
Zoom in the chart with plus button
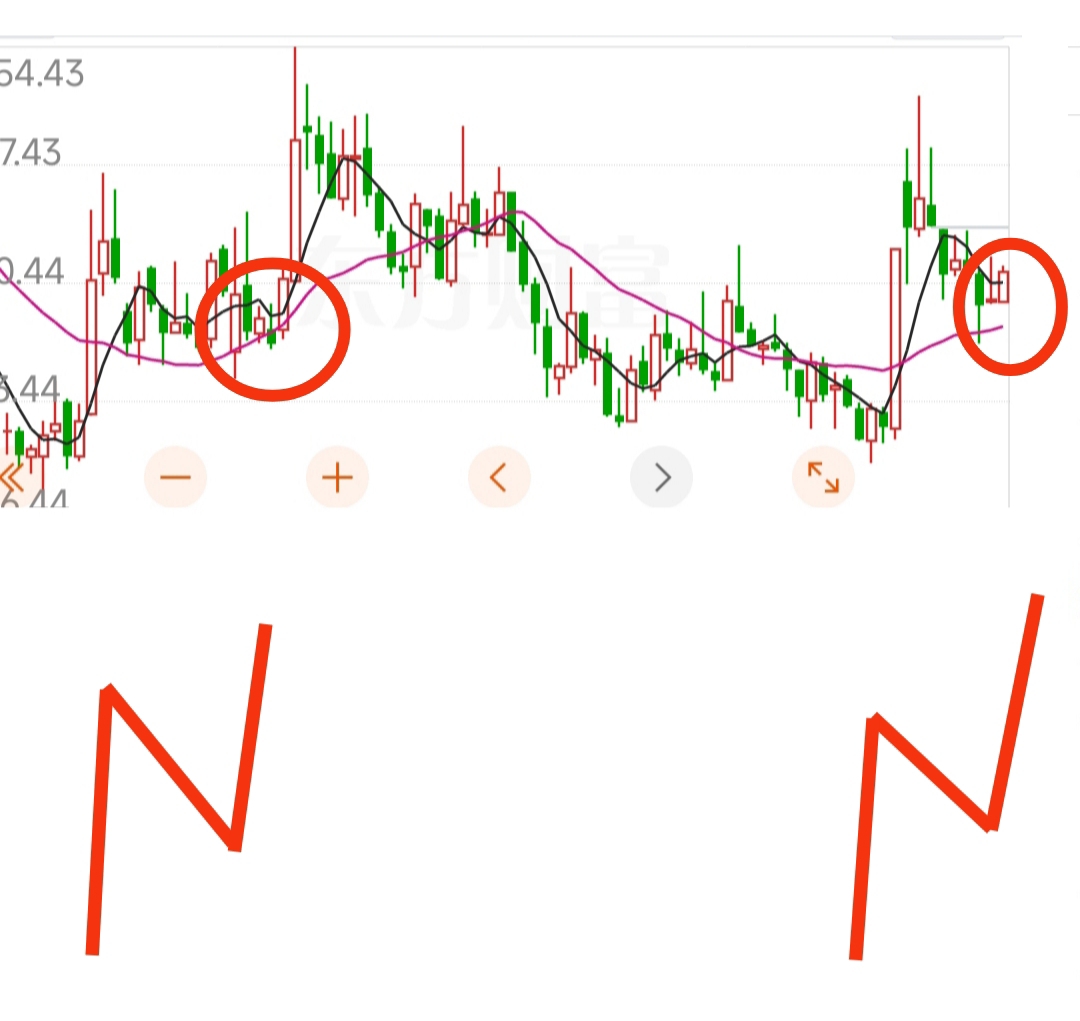coord(338,477)
